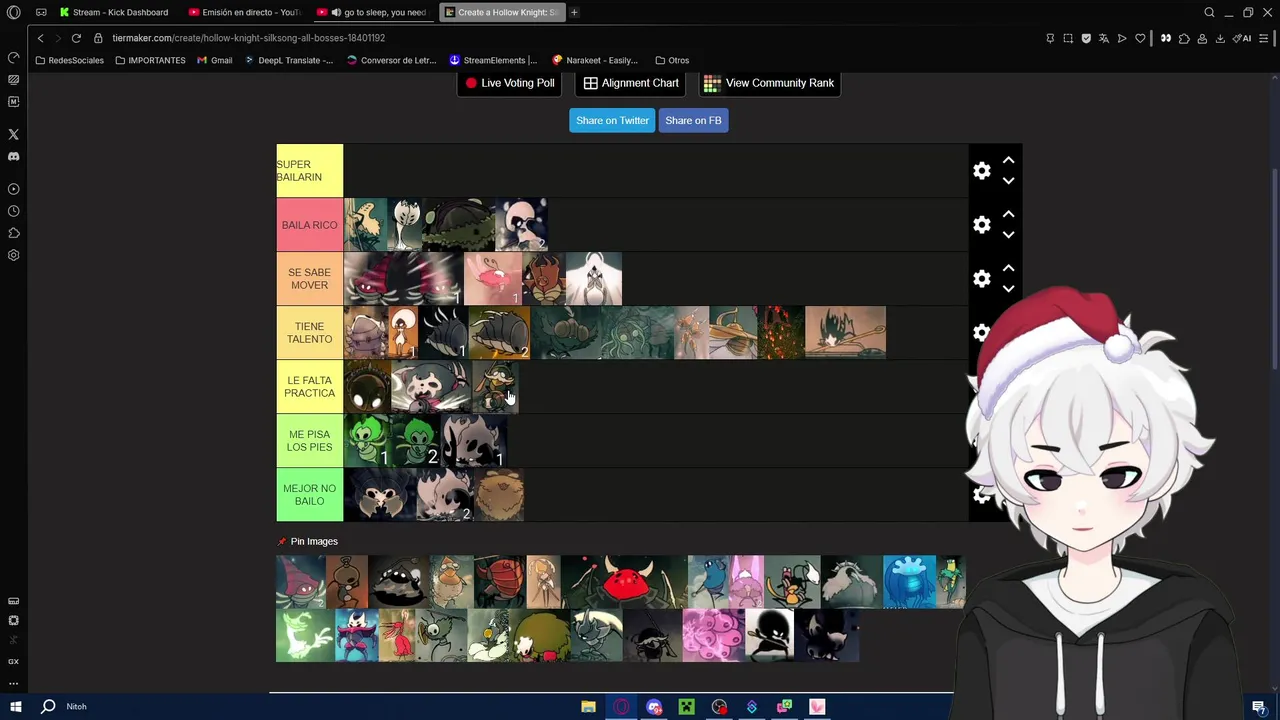Switch to go to sleep, you need tab

point(373,12)
